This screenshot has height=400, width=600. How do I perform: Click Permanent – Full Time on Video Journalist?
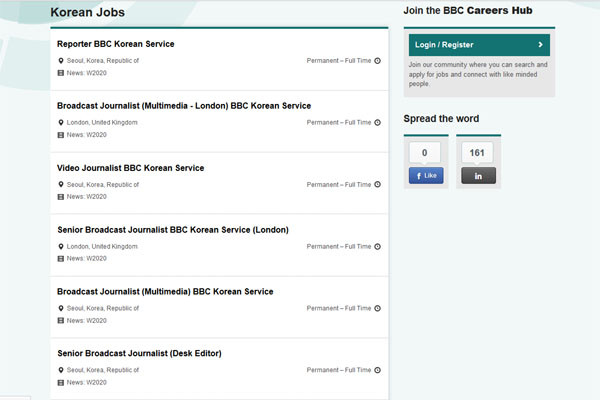coord(338,185)
